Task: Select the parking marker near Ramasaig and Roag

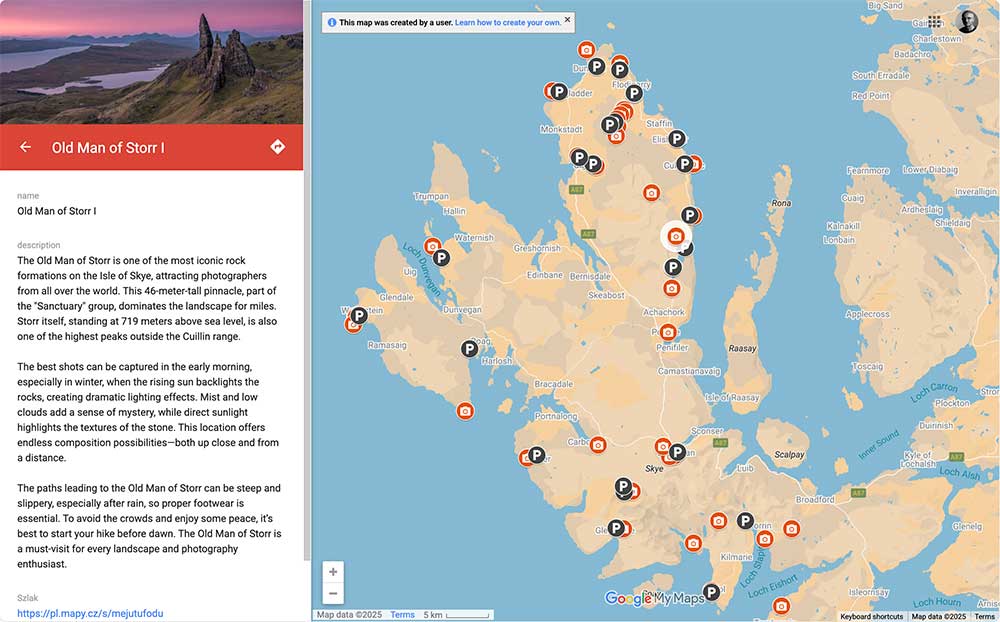Action: [x=469, y=349]
